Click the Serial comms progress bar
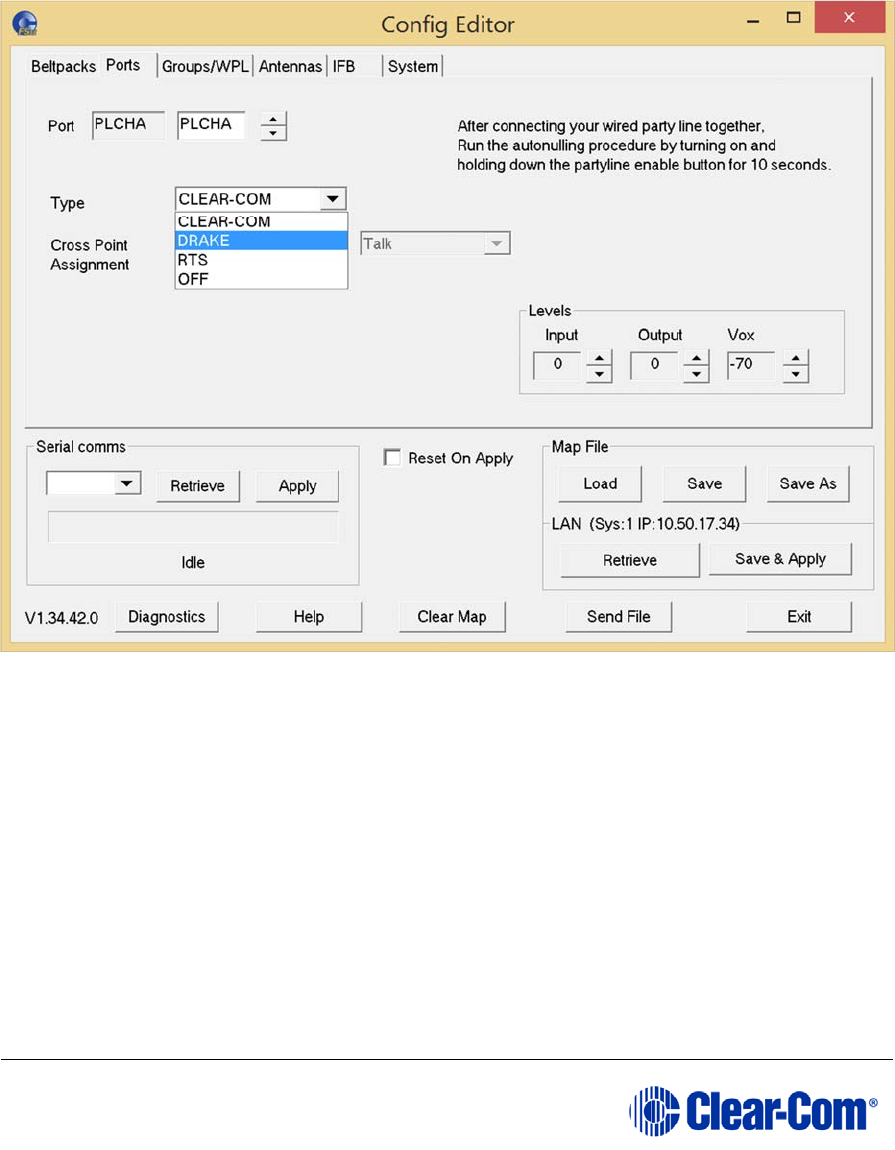 pyautogui.click(x=193, y=527)
